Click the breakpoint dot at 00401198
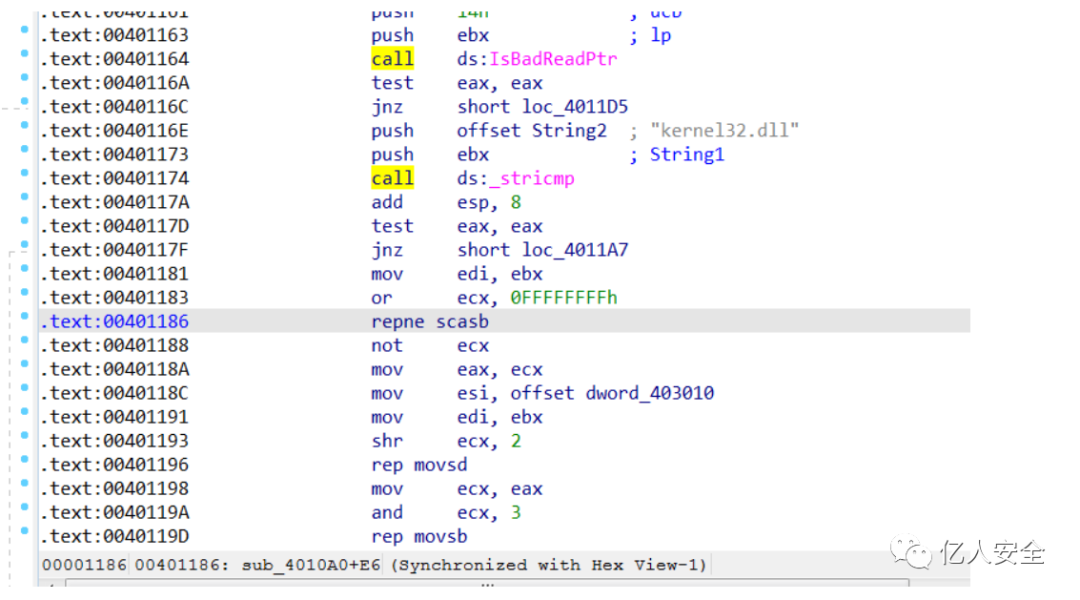 click(x=25, y=484)
